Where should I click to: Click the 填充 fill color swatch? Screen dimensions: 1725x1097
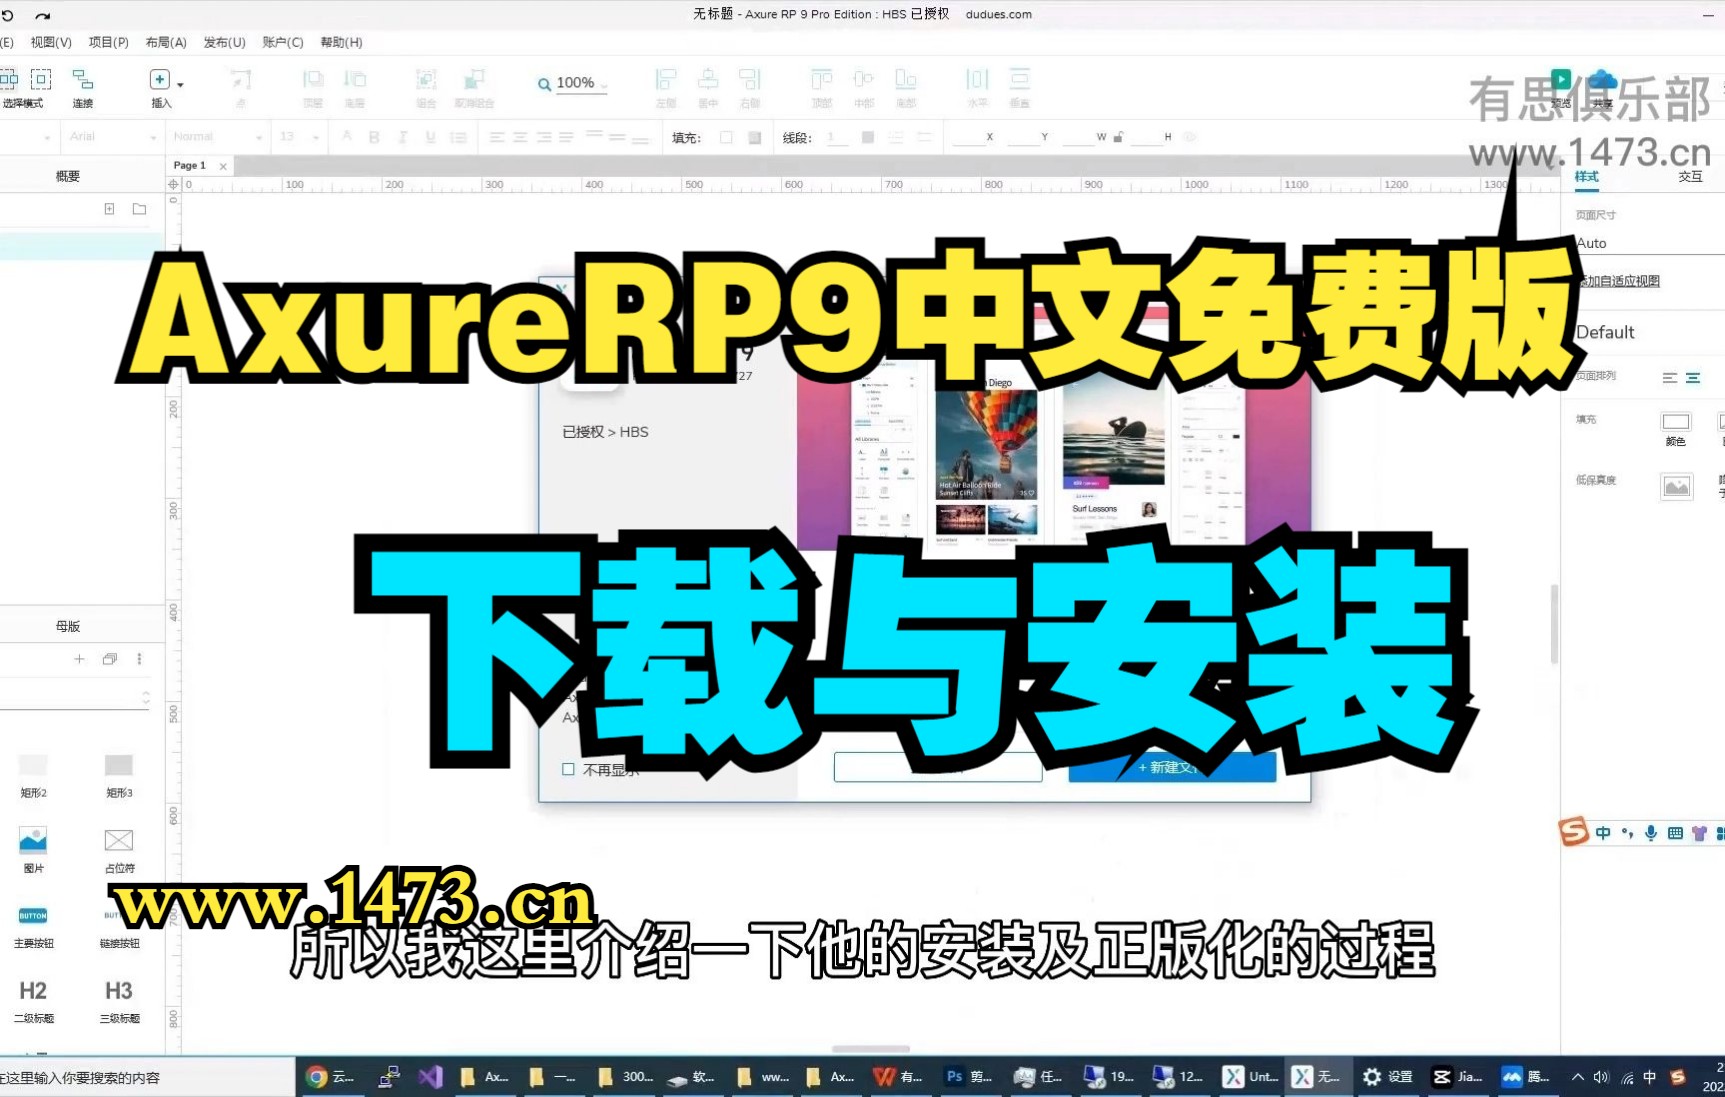pyautogui.click(x=726, y=137)
